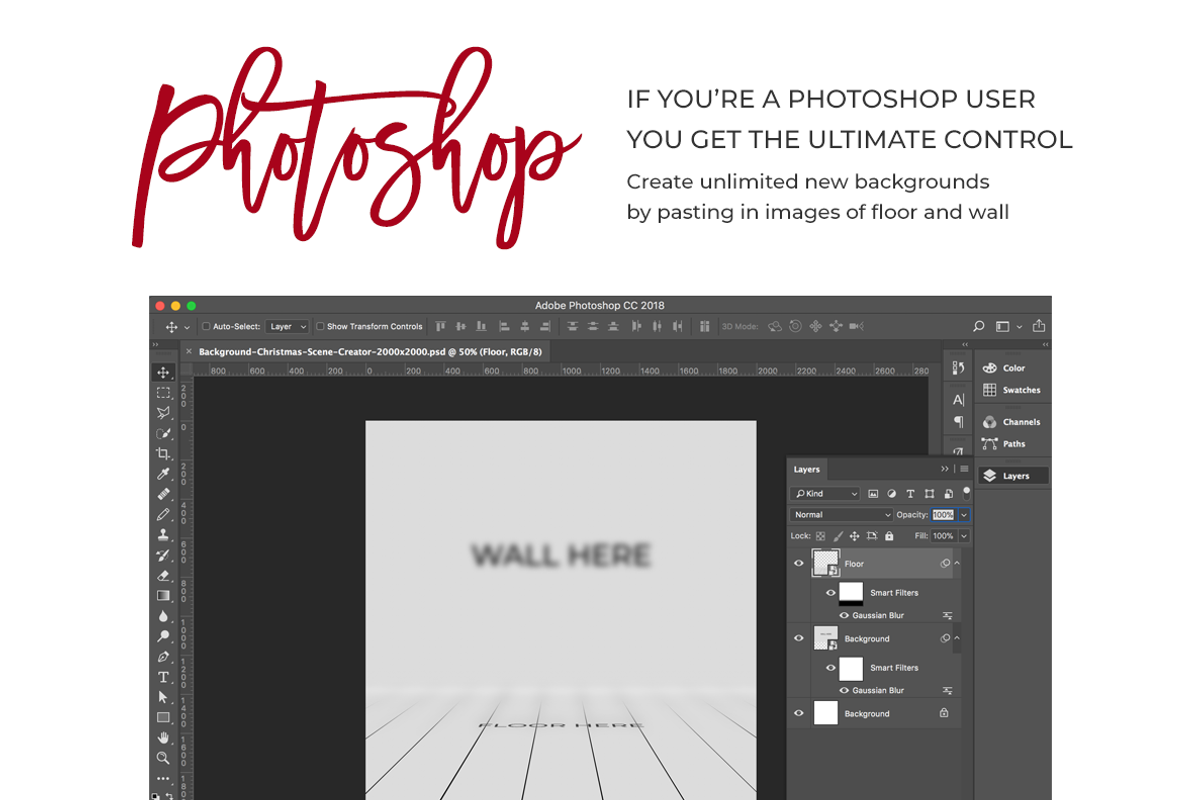The width and height of the screenshot is (1200, 800).
Task: Select the Horizontal Type tool
Action: tap(163, 677)
